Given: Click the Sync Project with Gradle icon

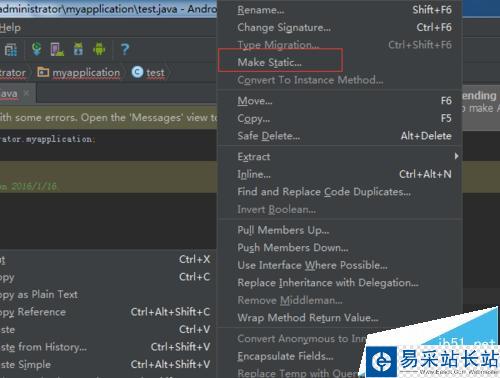Looking at the screenshot, I should pos(37,49).
